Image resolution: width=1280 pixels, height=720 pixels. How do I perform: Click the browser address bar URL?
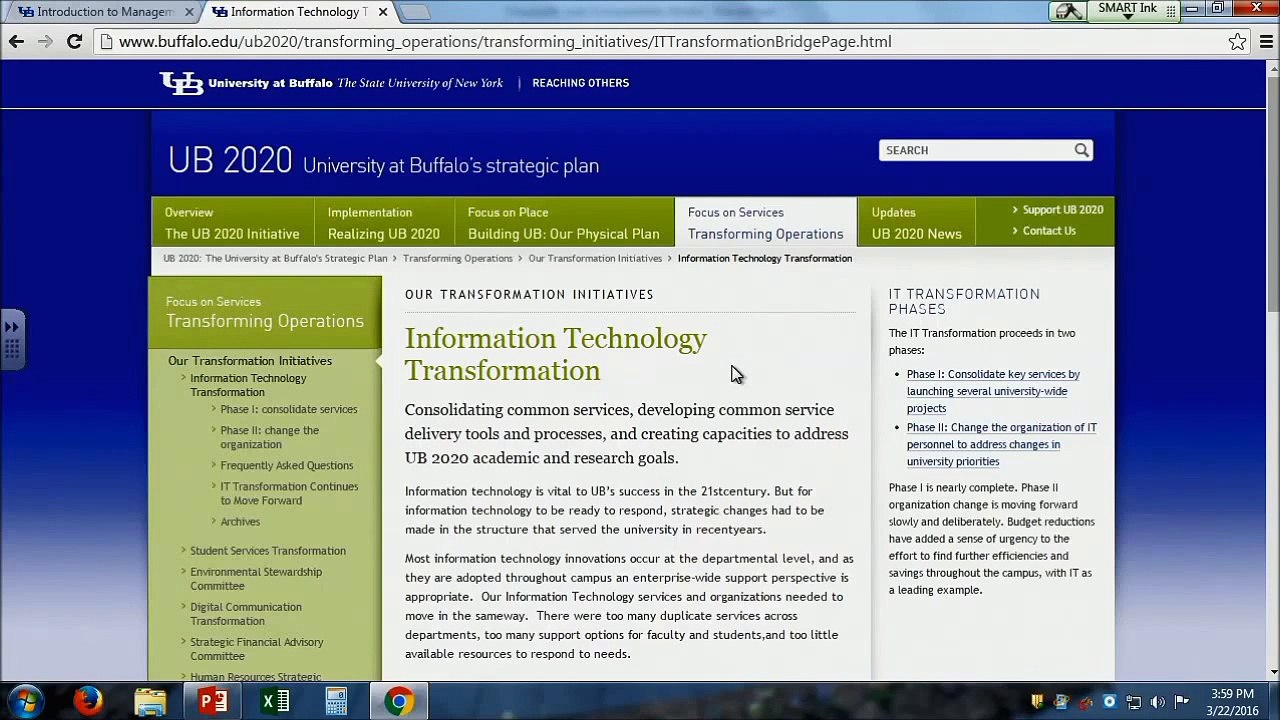[505, 42]
